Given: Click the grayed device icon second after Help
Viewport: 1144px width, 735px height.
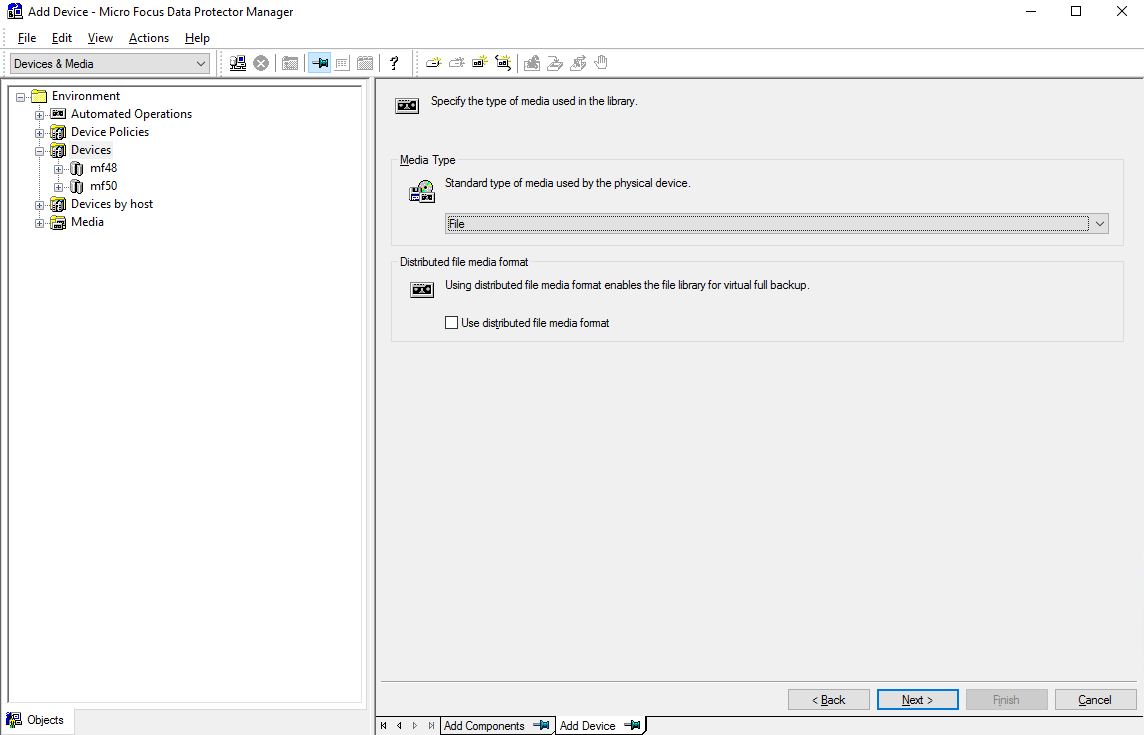Looking at the screenshot, I should pos(457,63).
